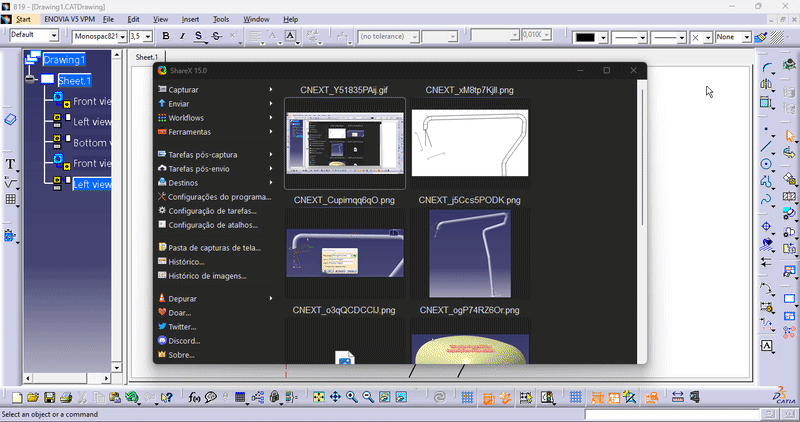Expand the Depurar submenu in ShareX
The width and height of the screenshot is (800, 422).
coord(215,299)
